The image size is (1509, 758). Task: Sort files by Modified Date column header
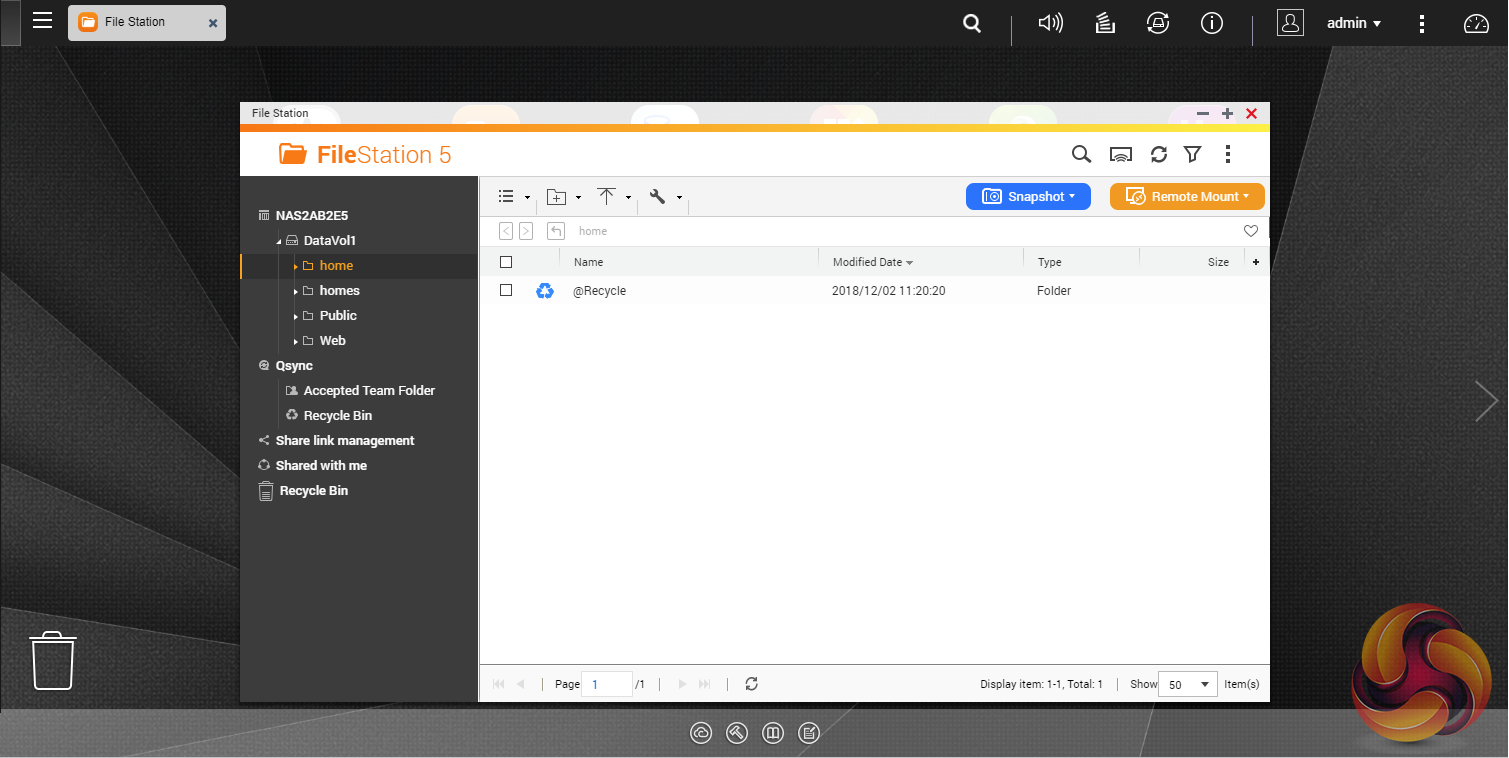868,262
